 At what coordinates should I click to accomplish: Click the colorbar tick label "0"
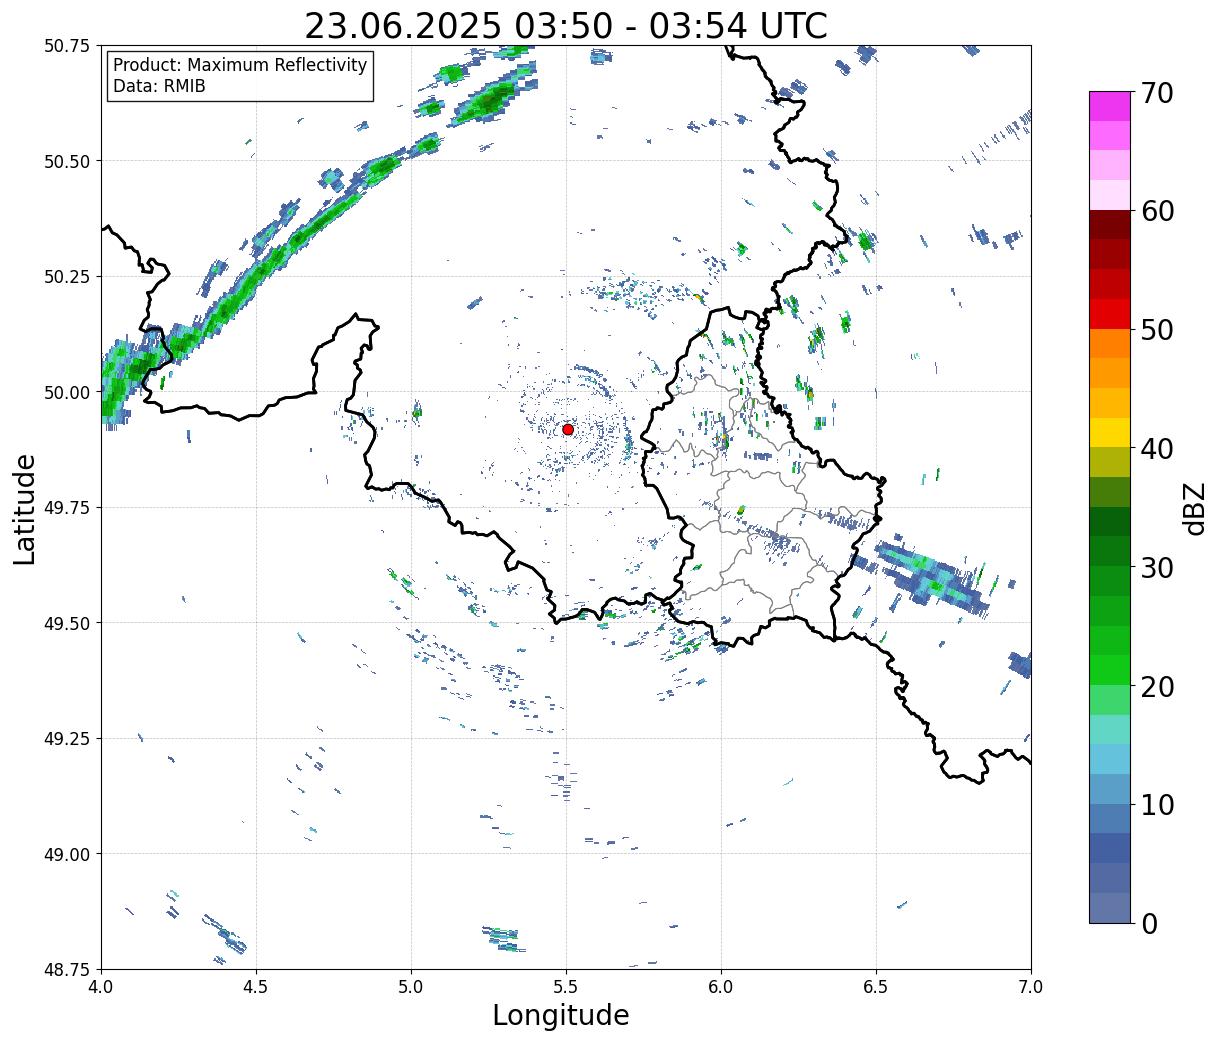click(x=1148, y=923)
